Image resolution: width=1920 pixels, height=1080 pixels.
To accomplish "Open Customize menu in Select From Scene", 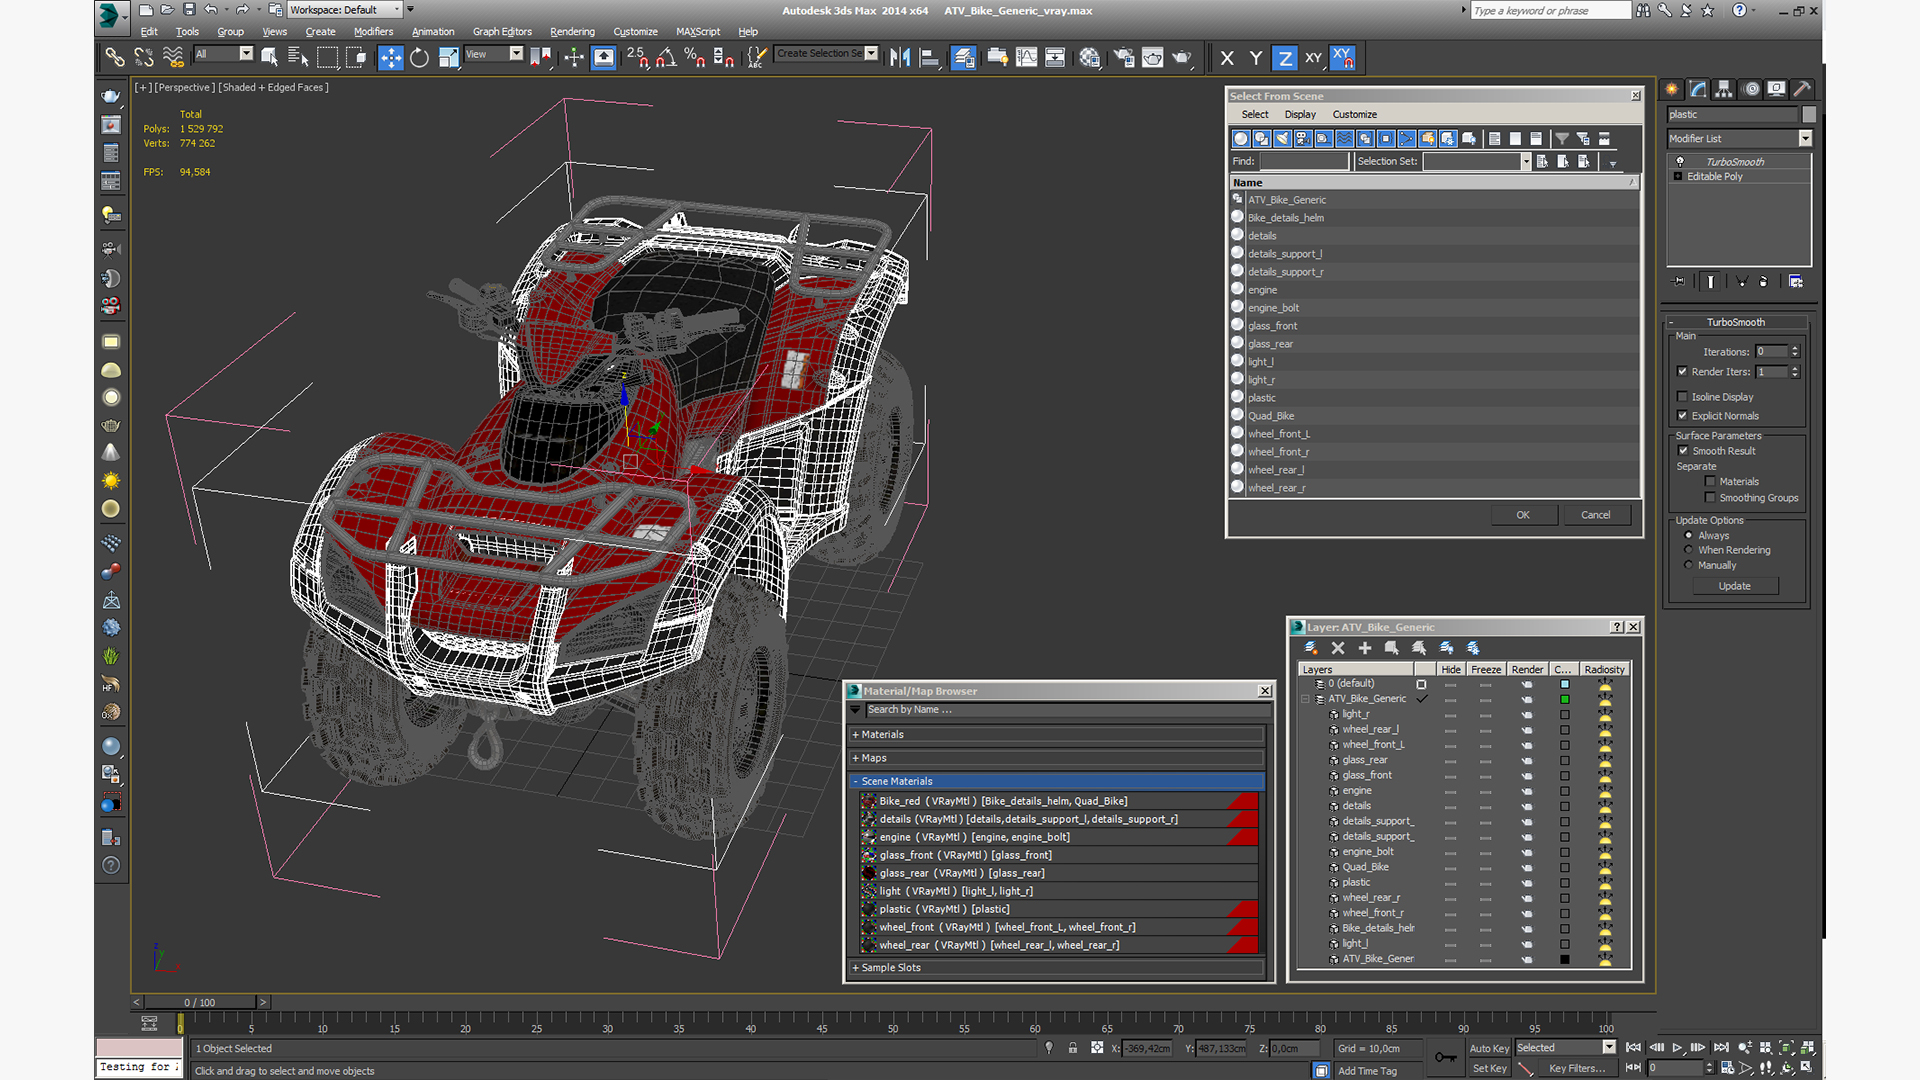I will tap(1354, 115).
